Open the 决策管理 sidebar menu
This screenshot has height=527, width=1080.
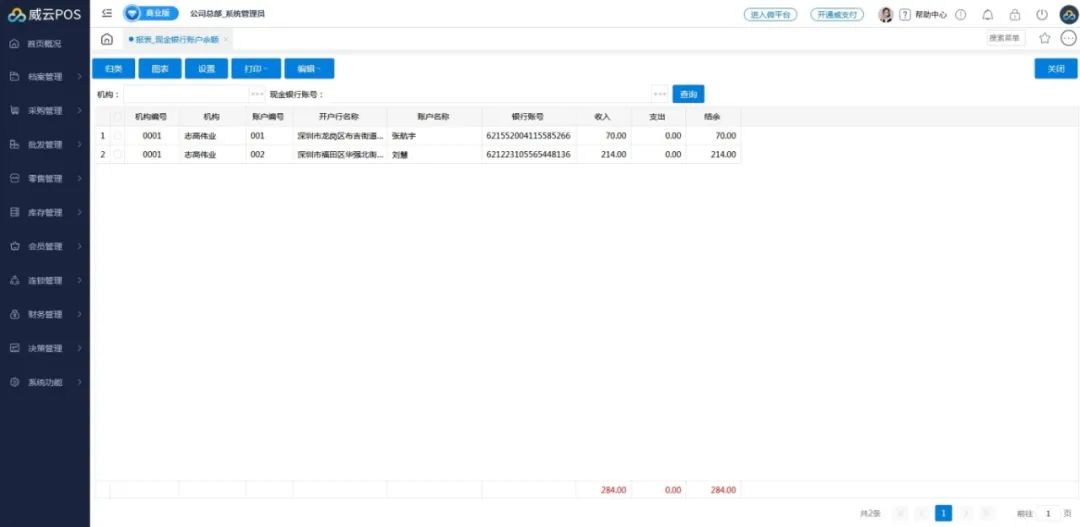click(45, 349)
